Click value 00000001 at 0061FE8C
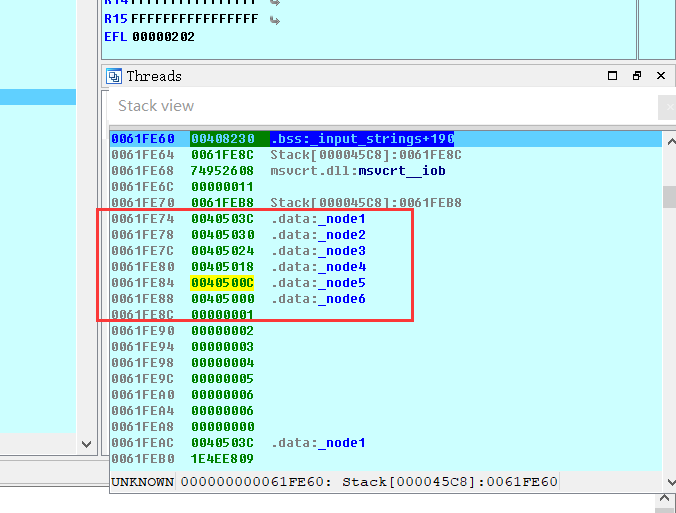This screenshot has width=676, height=513. [222, 315]
